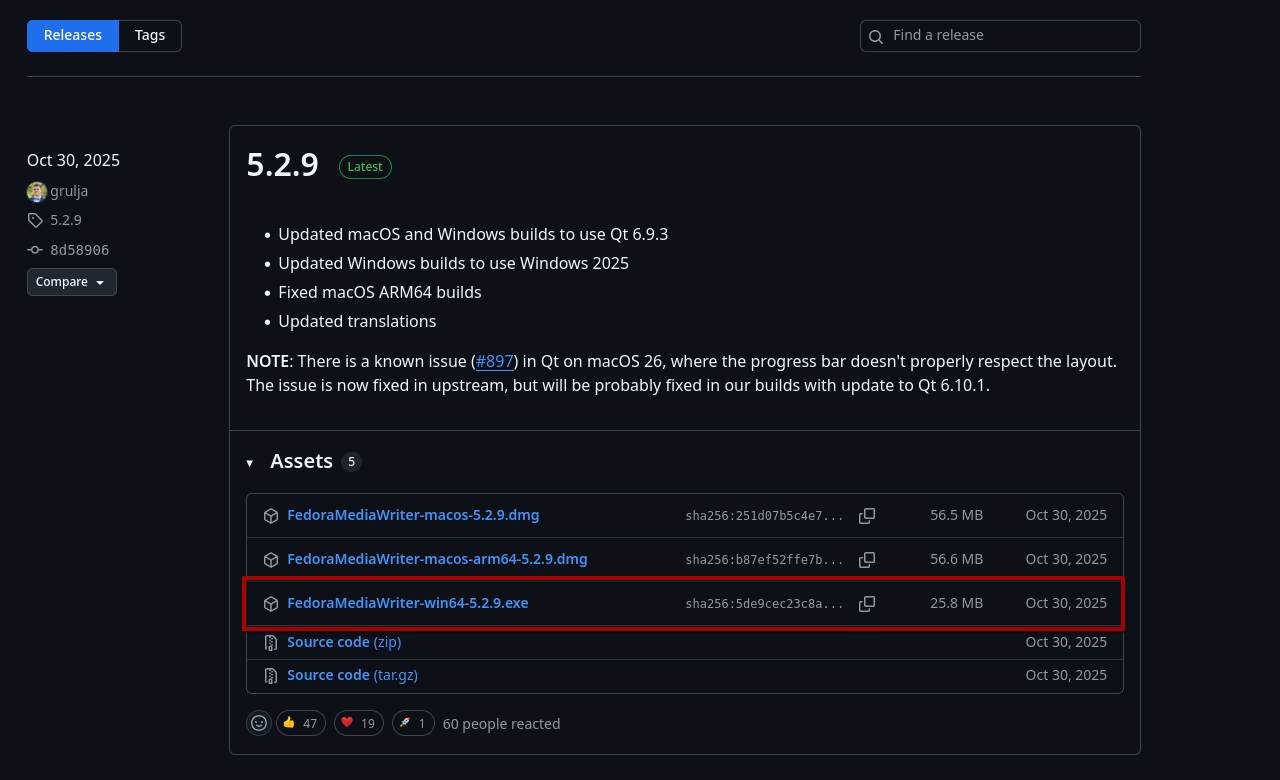
Task: Click the tag icon beside 5.2.9
Action: coord(36,220)
